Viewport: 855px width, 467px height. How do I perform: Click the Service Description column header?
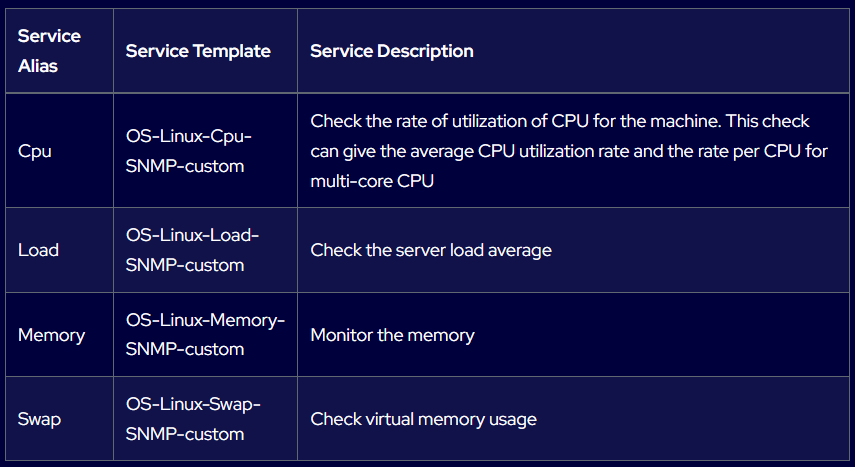click(x=392, y=51)
